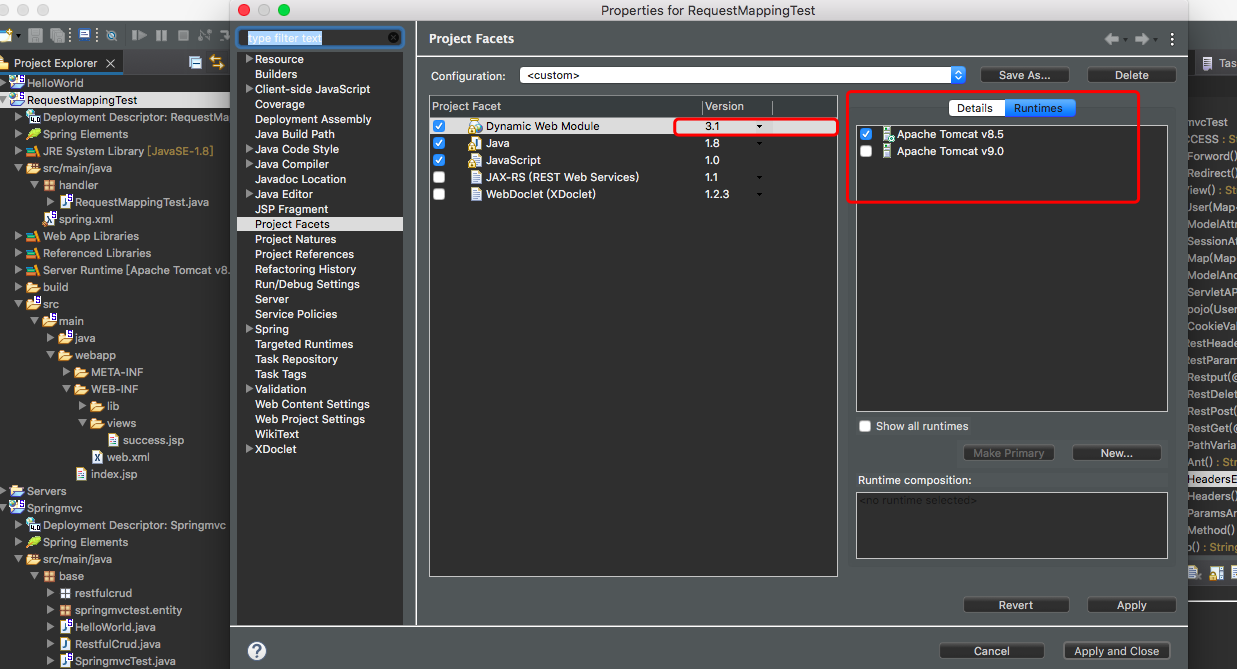This screenshot has width=1237, height=669.
Task: Collapse the webapp folder in Project Explorer
Action: [51, 355]
